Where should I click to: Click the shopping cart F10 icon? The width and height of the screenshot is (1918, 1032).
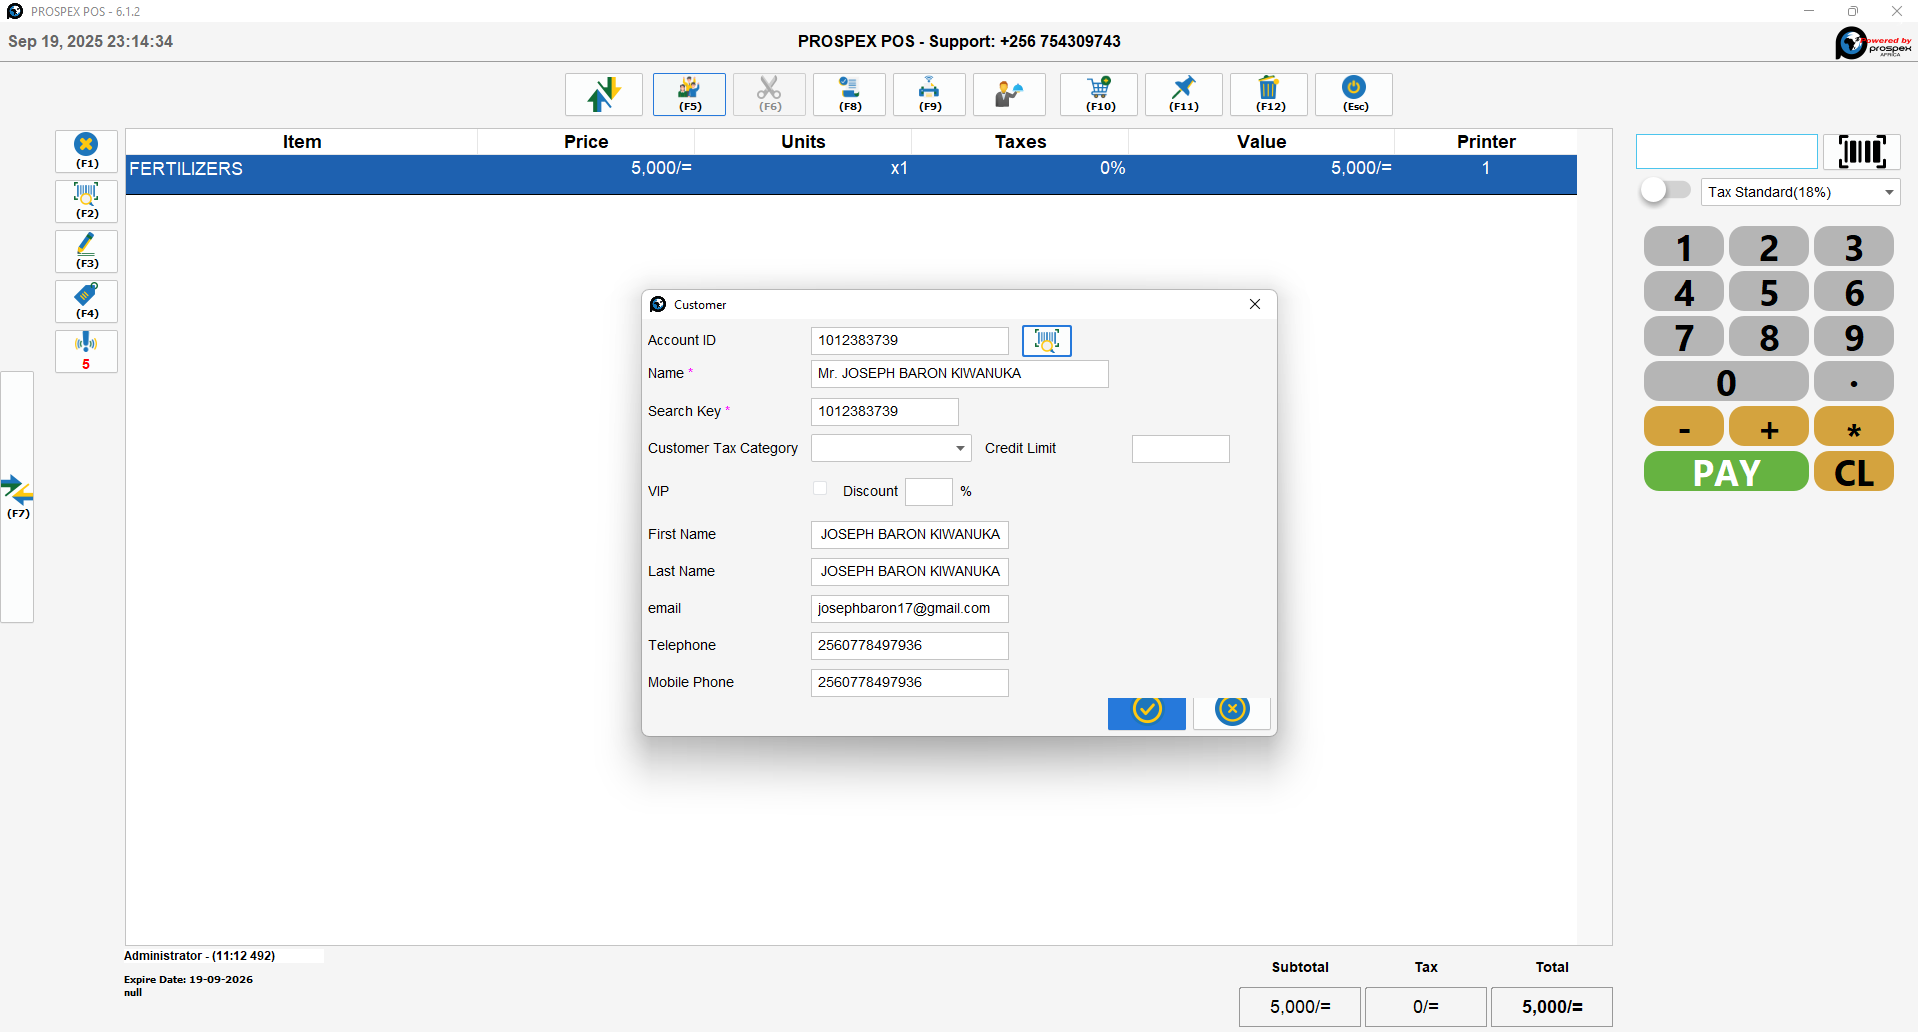click(1099, 94)
